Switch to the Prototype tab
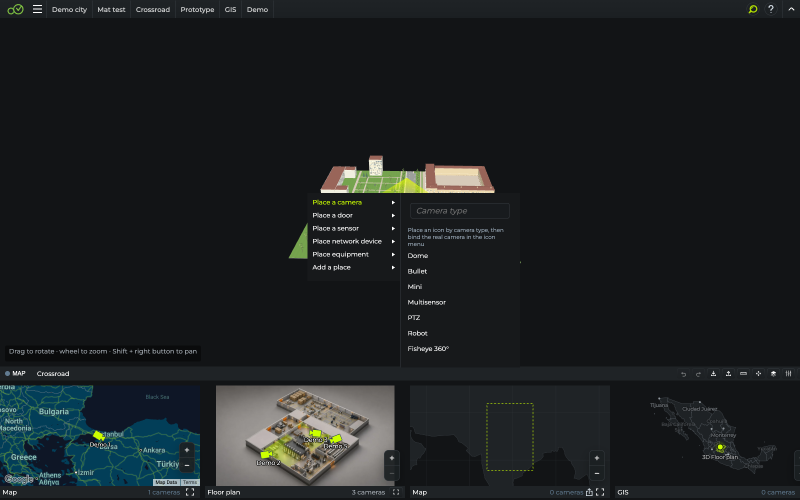 (197, 9)
